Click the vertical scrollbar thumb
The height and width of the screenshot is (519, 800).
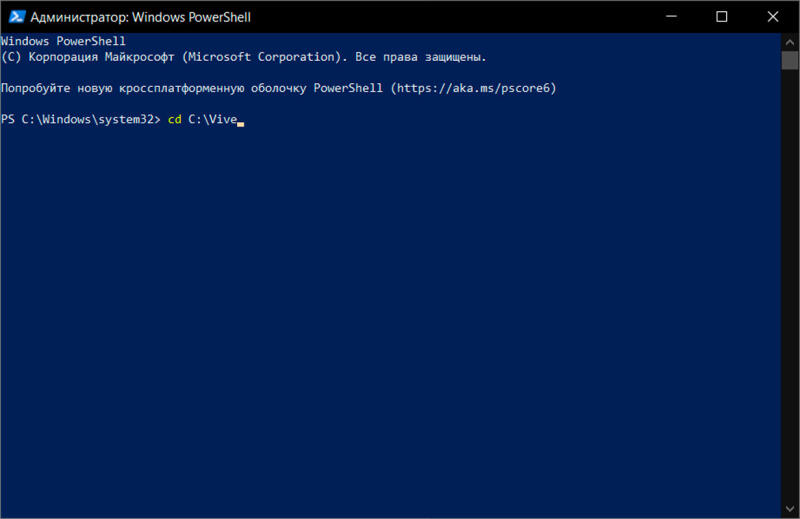tap(790, 60)
